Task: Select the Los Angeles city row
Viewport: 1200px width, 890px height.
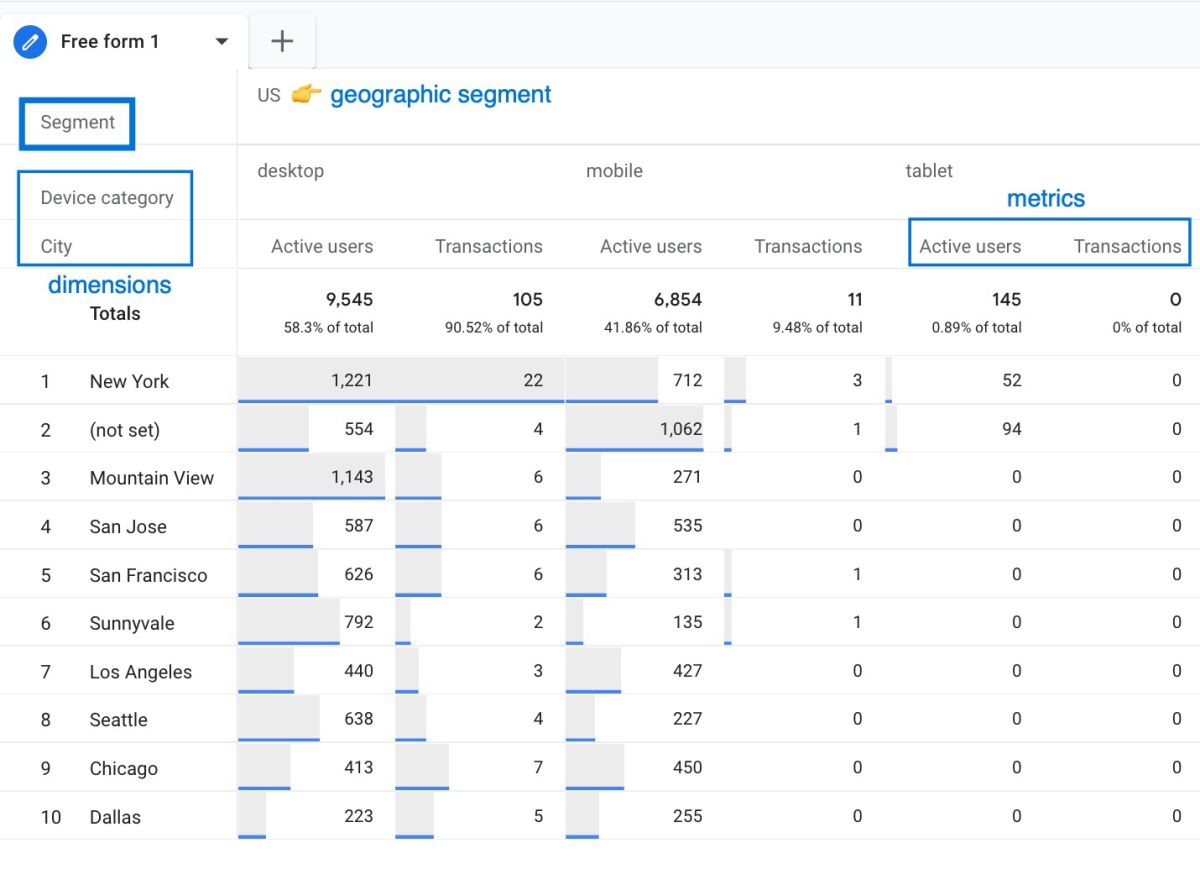Action: pos(140,672)
